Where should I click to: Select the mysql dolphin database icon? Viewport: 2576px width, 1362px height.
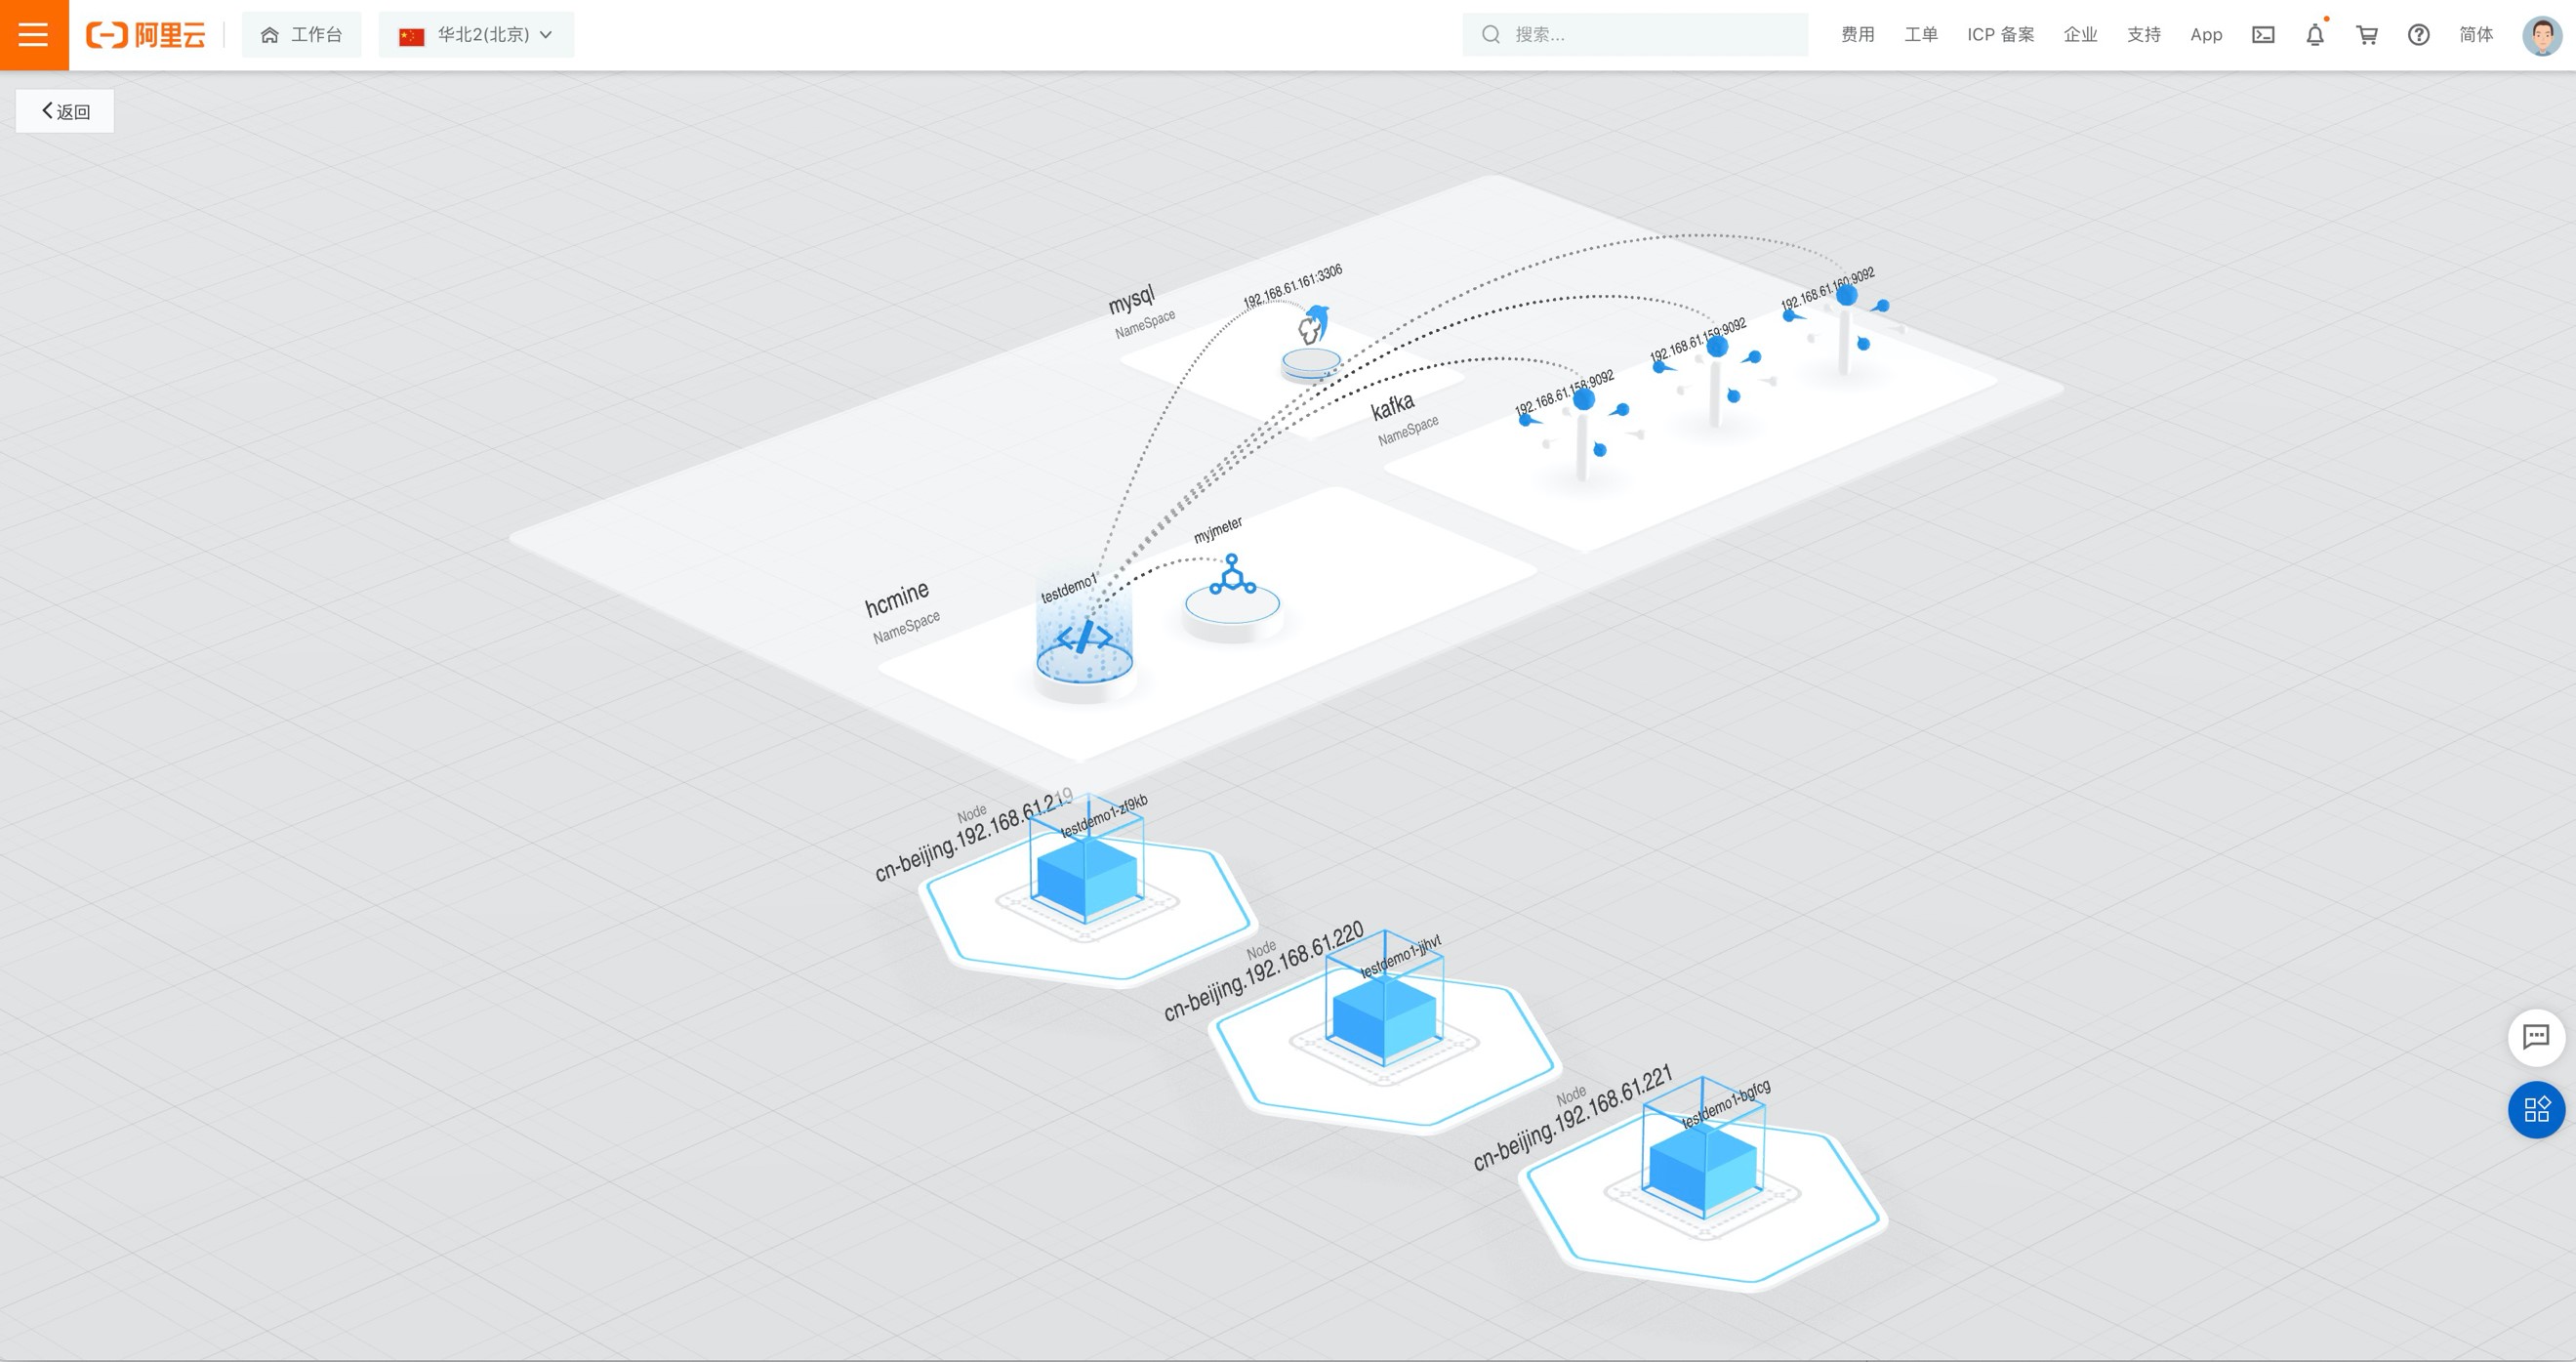(x=1312, y=345)
